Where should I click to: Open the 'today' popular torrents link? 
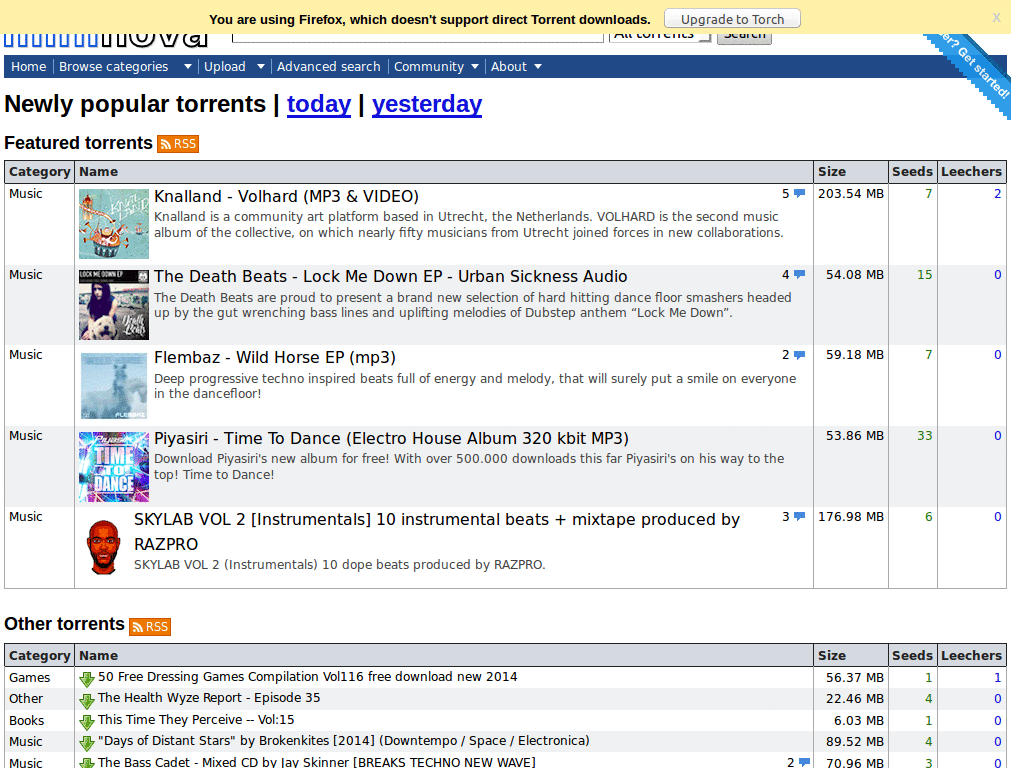pyautogui.click(x=318, y=105)
